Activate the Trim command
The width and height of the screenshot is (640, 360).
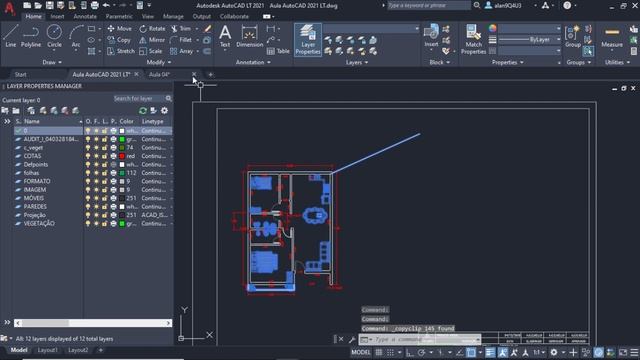coord(181,29)
